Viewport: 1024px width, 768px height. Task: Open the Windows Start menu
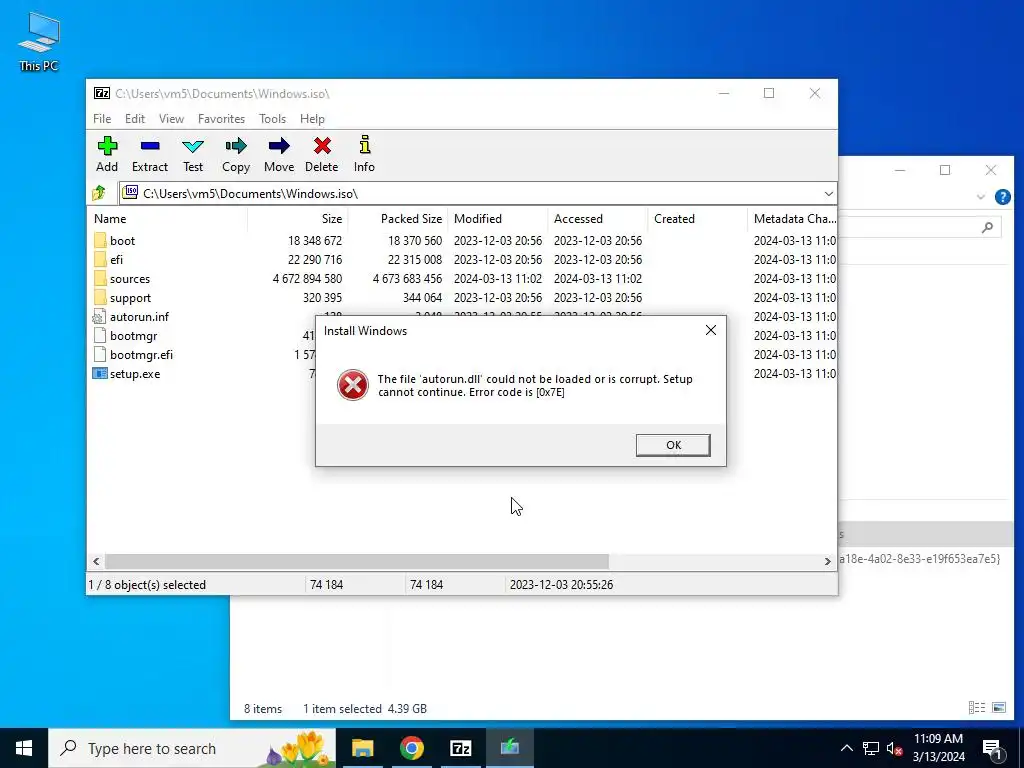pos(24,748)
